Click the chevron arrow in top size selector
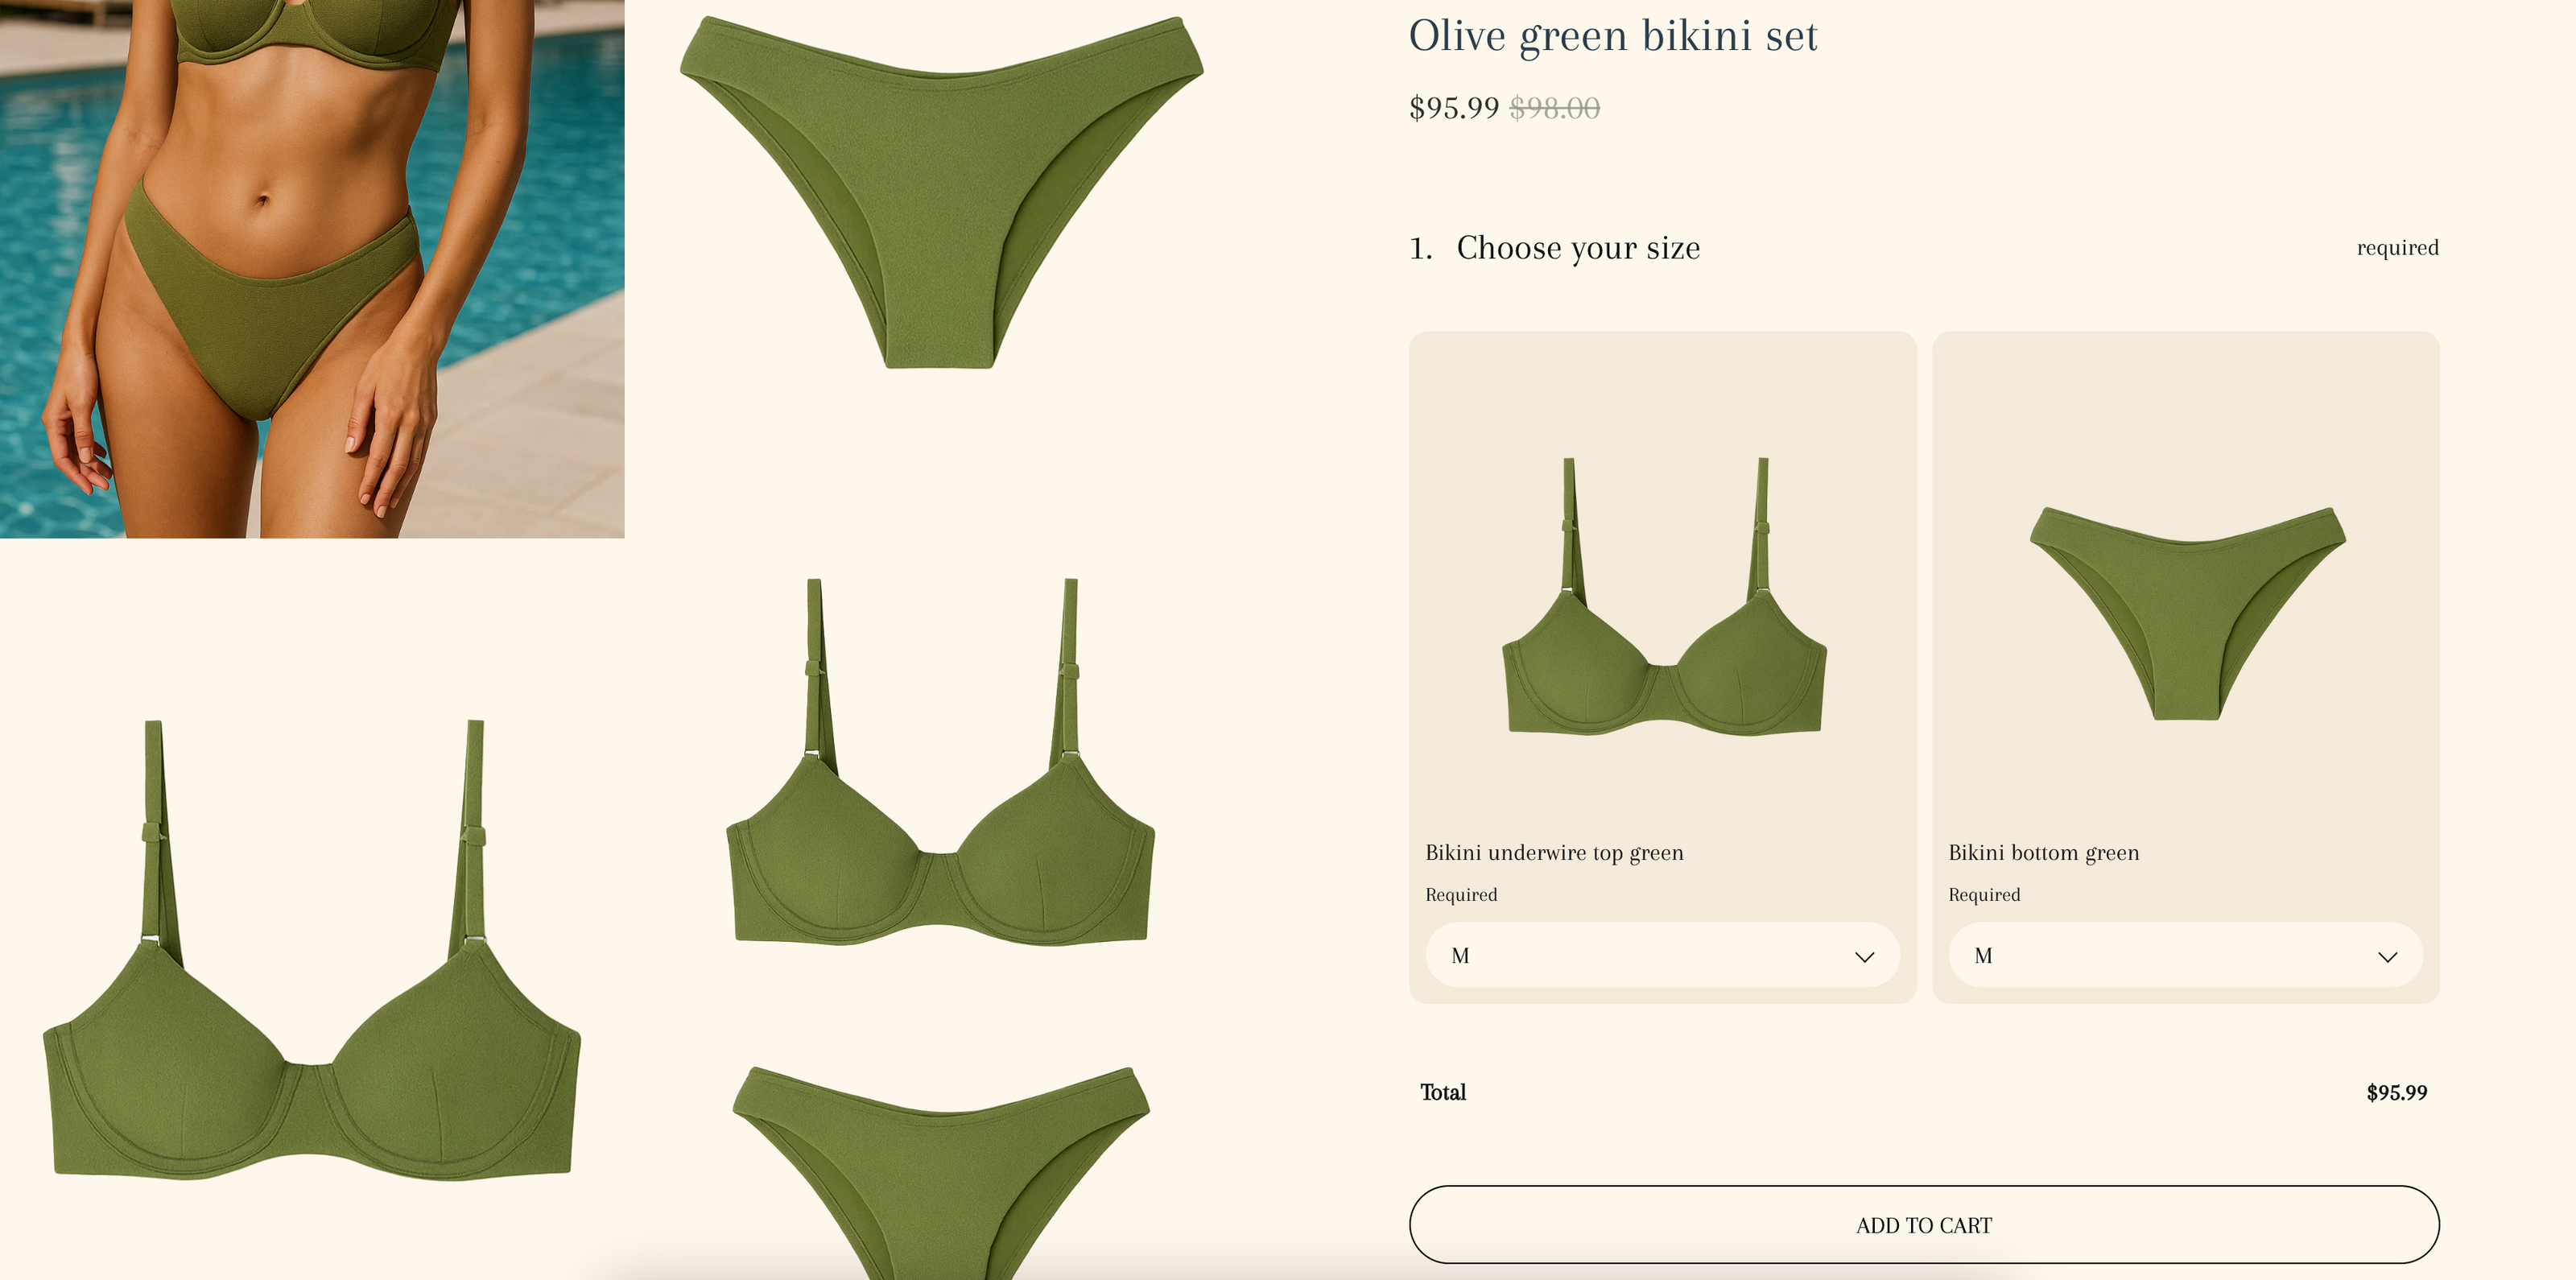The width and height of the screenshot is (2576, 1280). tap(1864, 957)
